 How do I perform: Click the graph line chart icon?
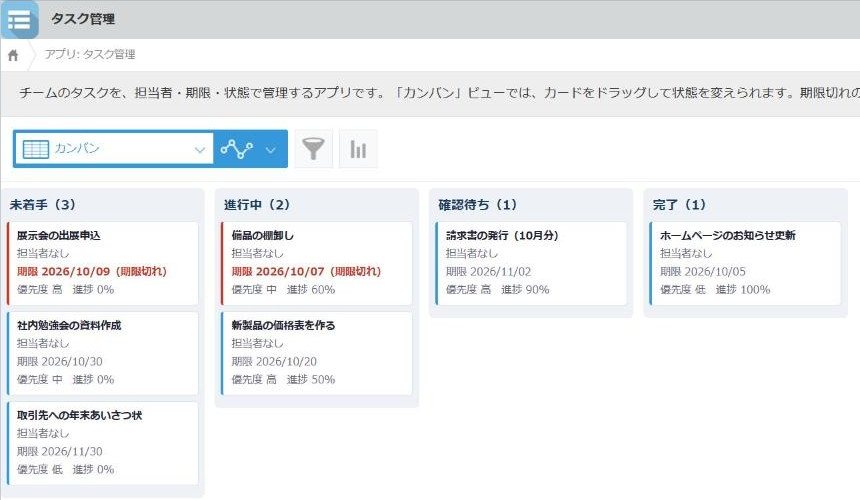click(x=236, y=149)
